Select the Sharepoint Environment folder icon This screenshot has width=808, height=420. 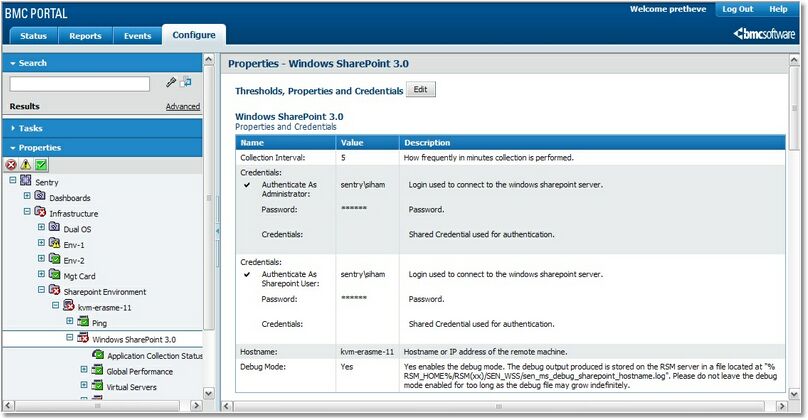(x=55, y=290)
